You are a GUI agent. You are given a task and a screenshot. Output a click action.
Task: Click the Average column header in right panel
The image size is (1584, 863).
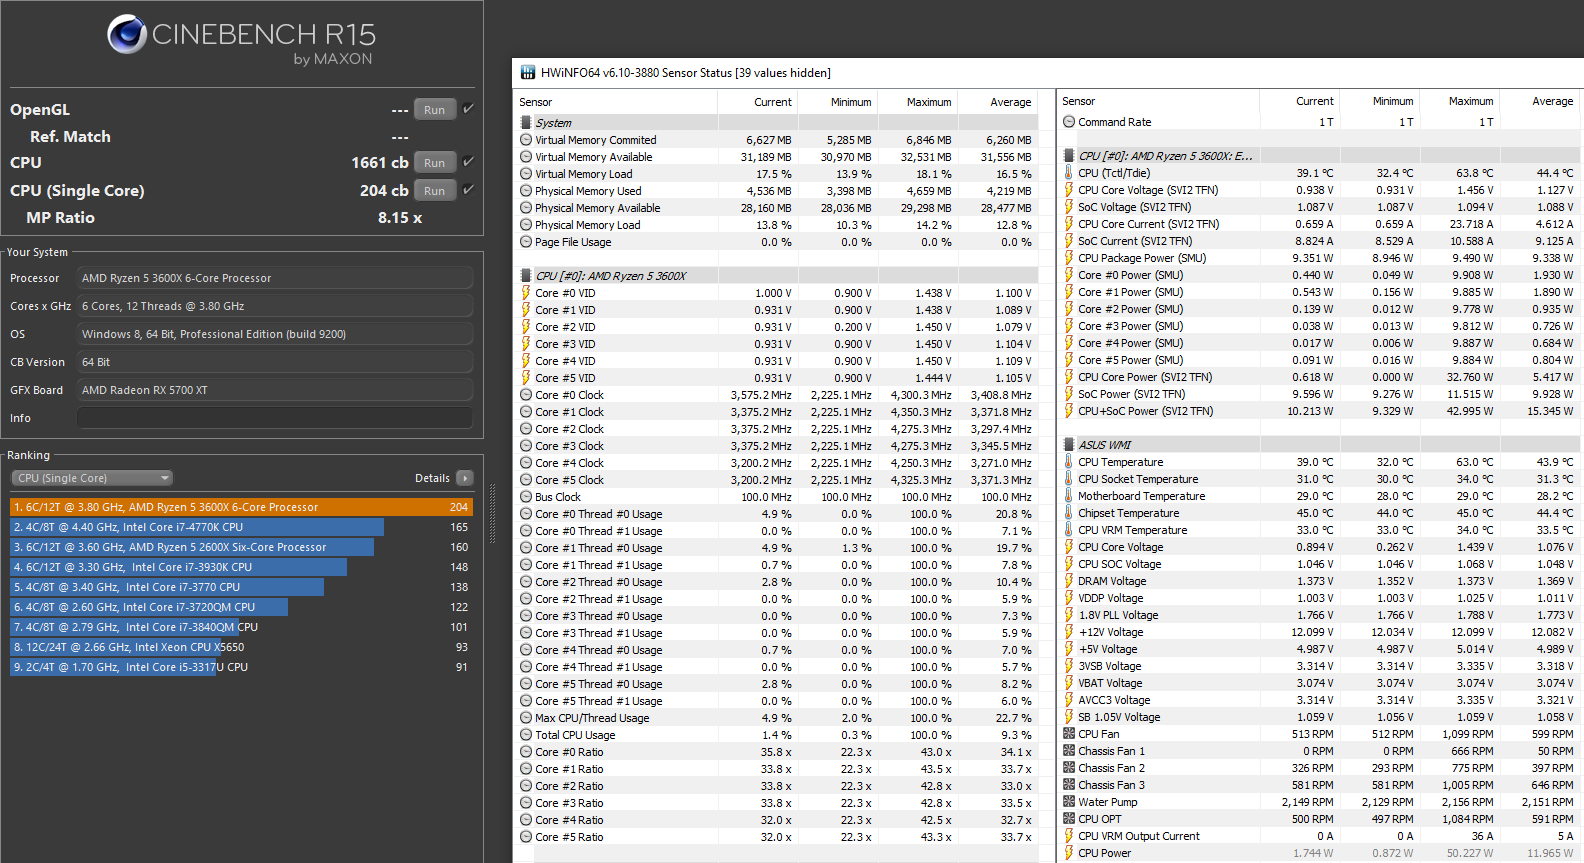tap(1541, 101)
